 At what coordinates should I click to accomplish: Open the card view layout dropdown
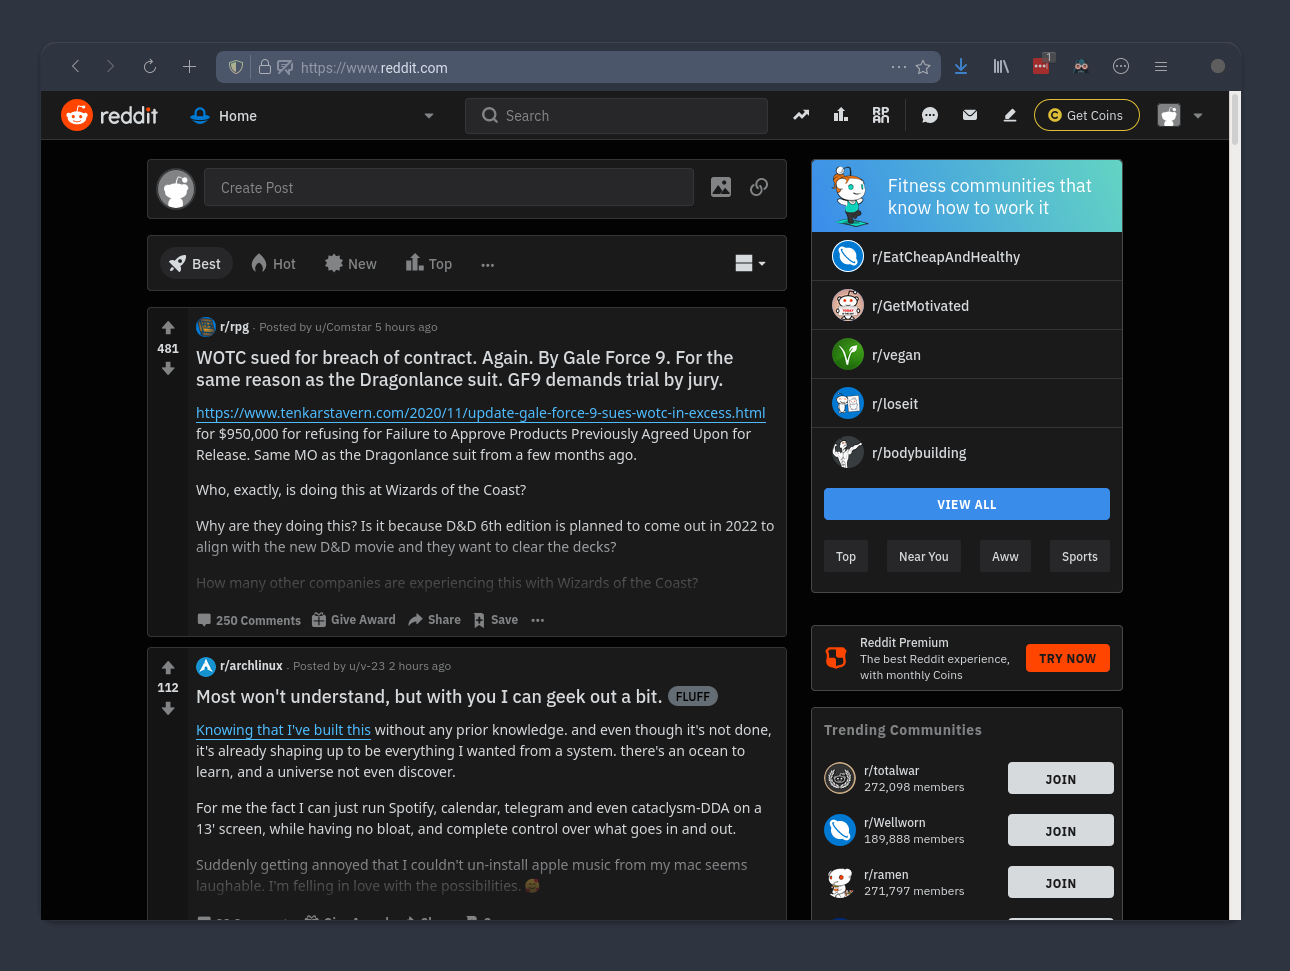coord(750,263)
